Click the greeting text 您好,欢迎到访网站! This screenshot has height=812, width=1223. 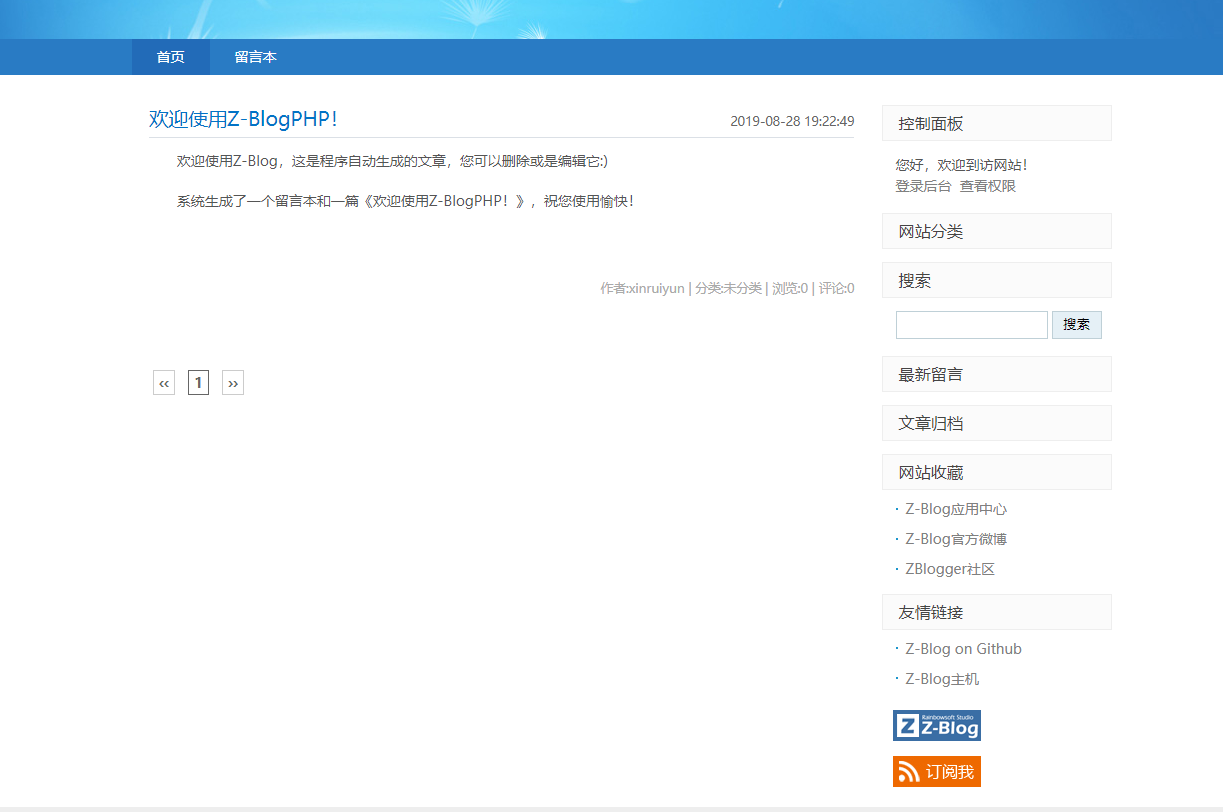coord(961,165)
